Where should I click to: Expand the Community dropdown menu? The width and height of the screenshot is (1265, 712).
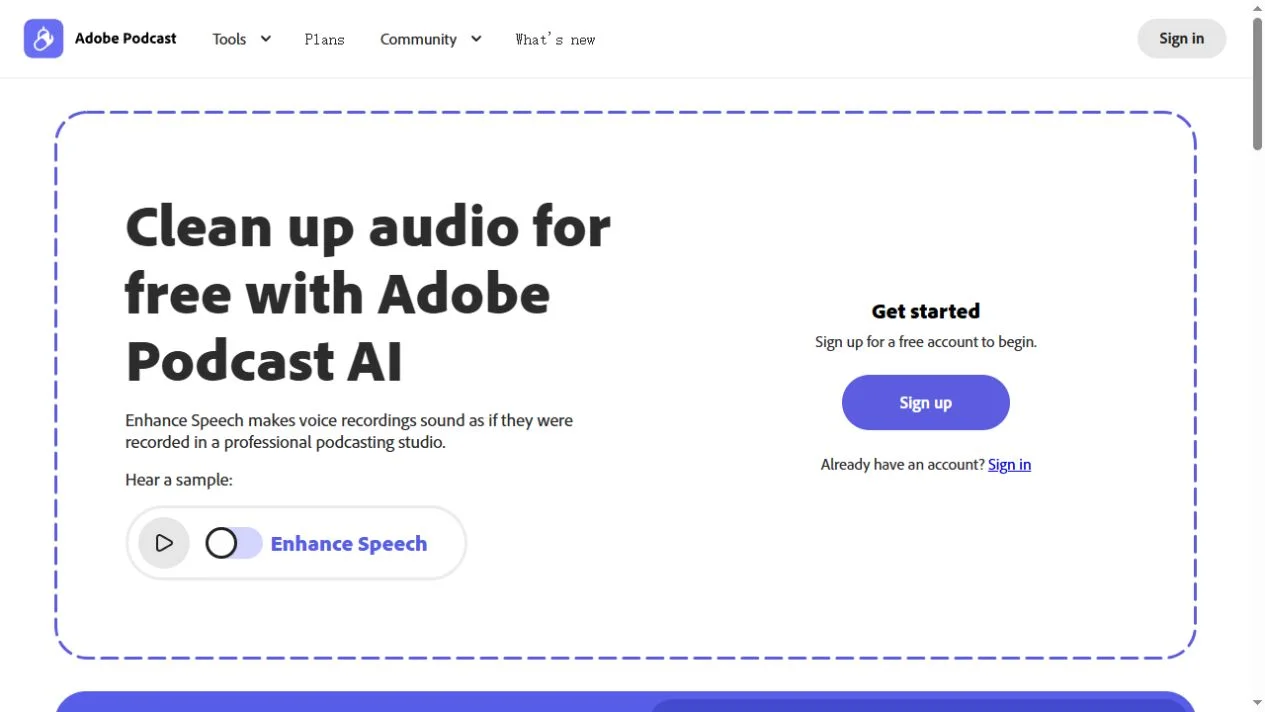coord(431,39)
